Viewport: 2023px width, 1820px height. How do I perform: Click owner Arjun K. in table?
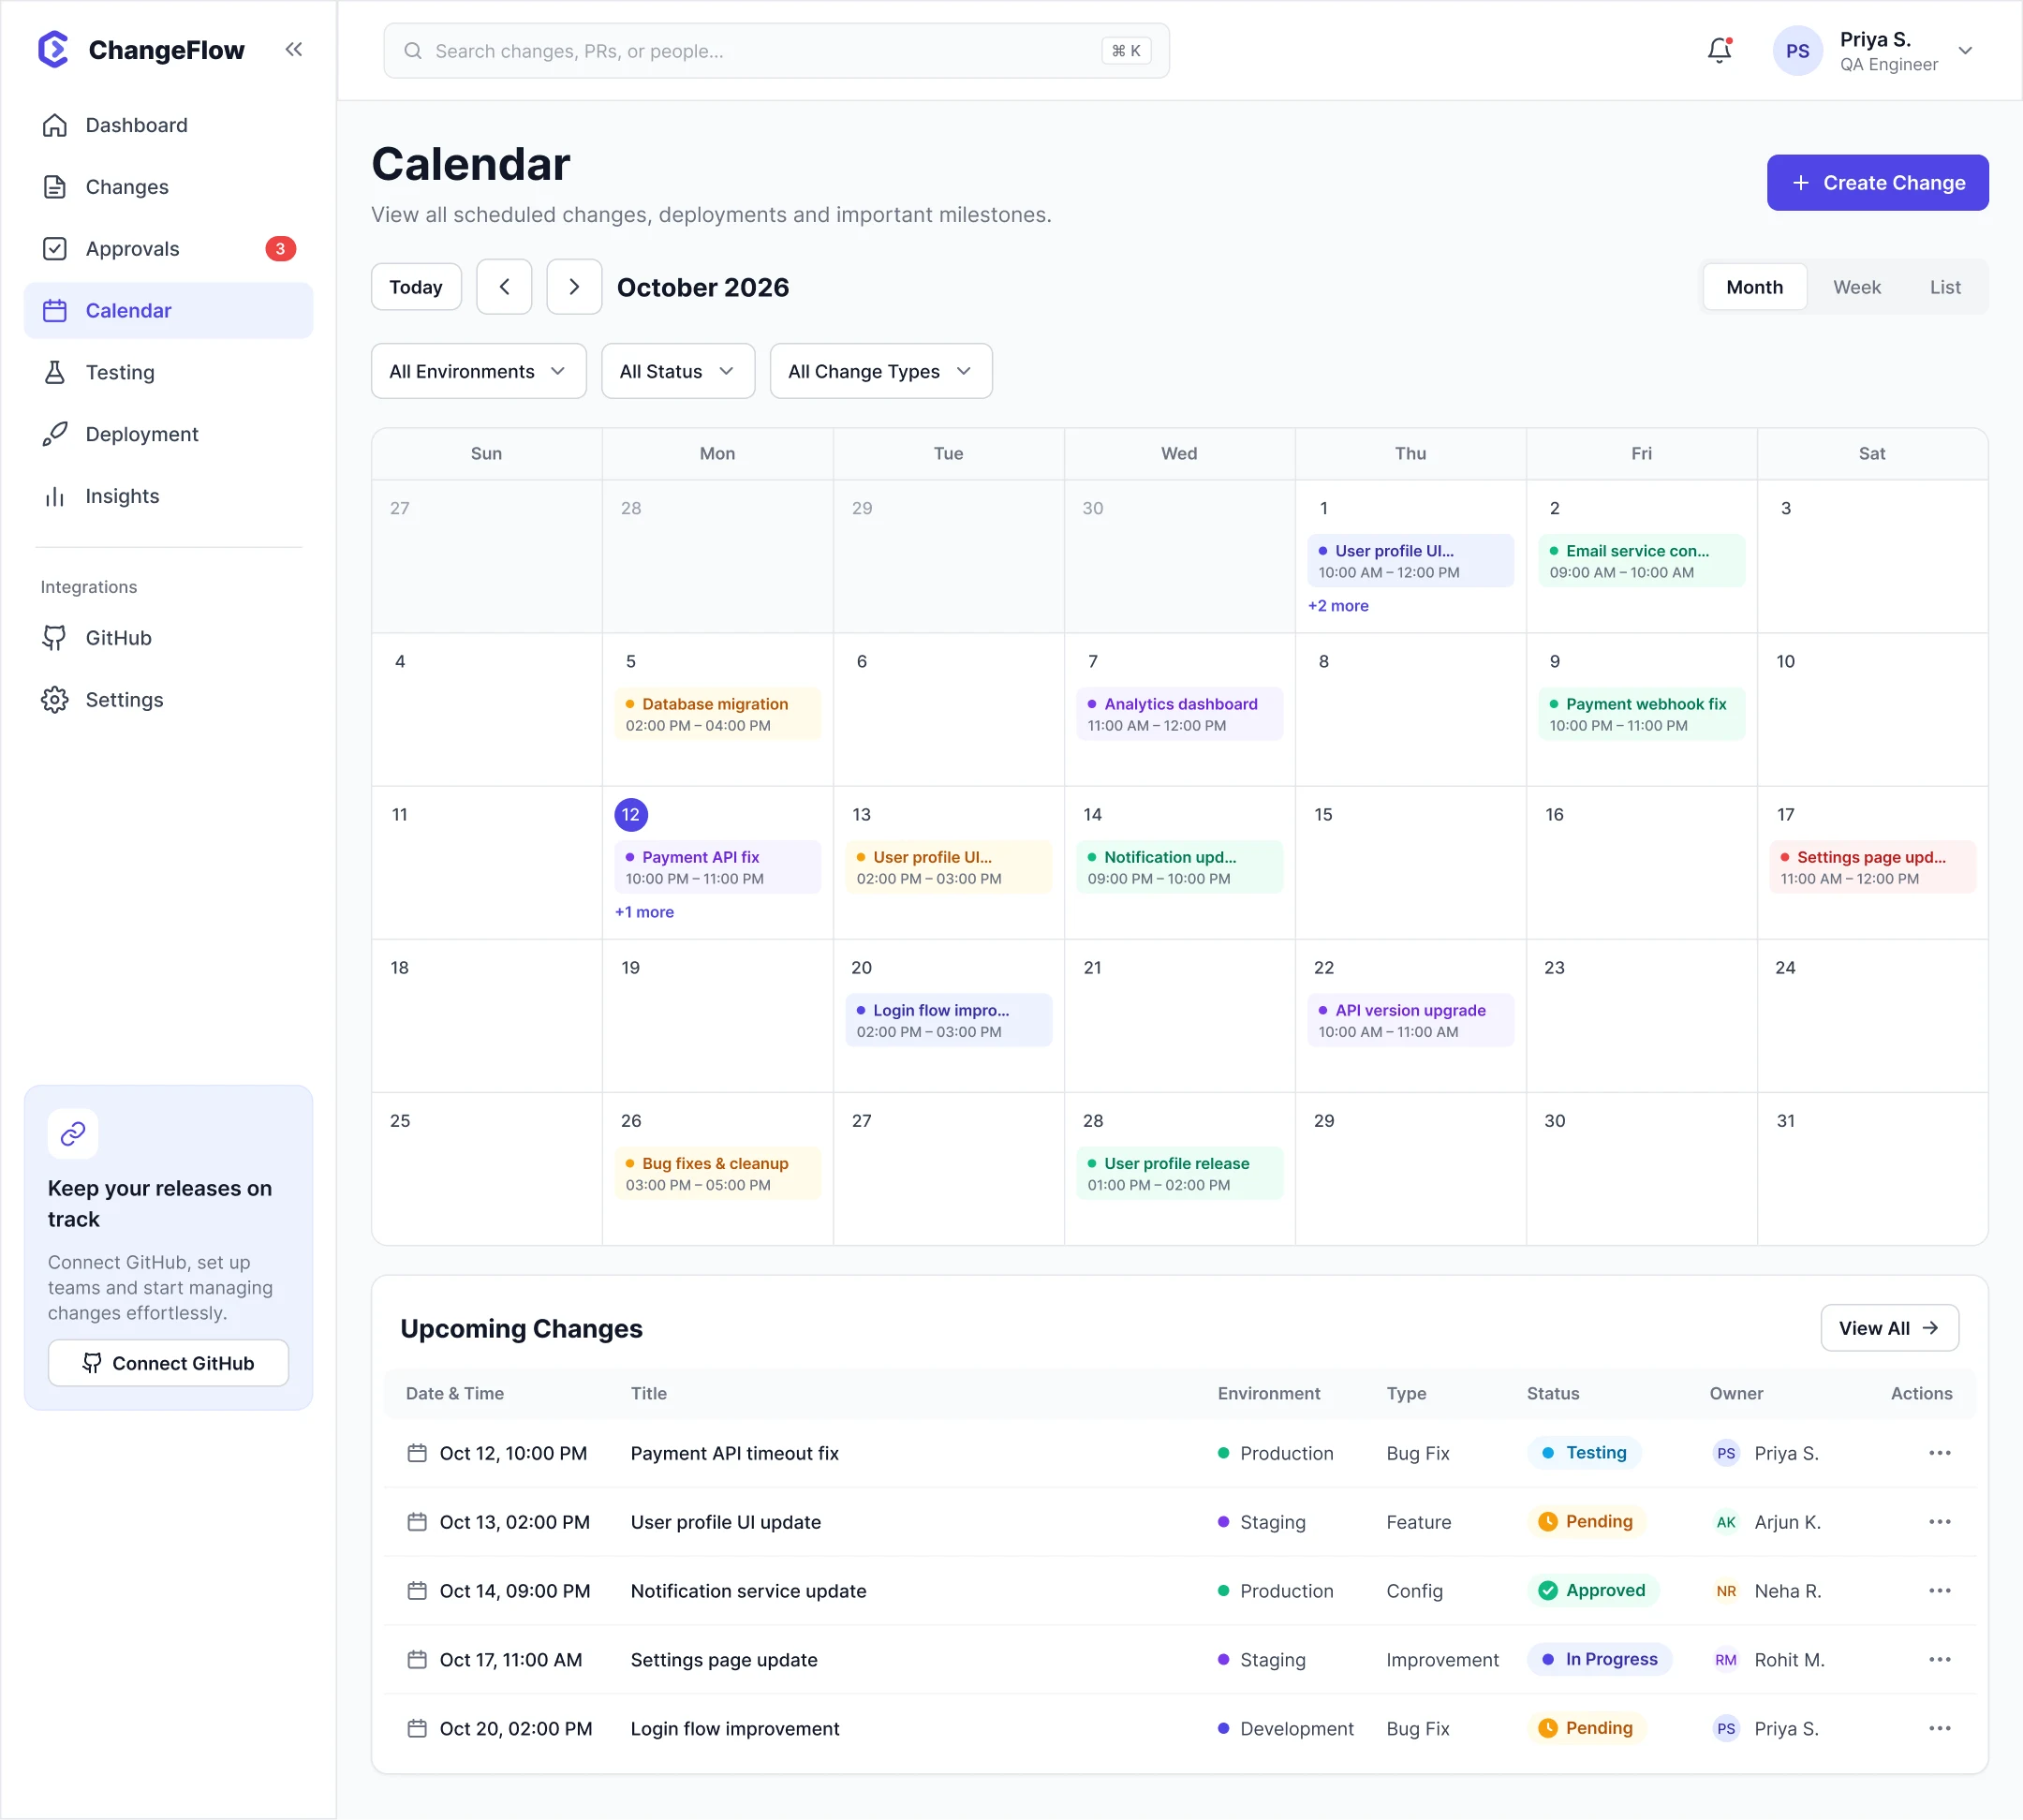(x=1767, y=1522)
